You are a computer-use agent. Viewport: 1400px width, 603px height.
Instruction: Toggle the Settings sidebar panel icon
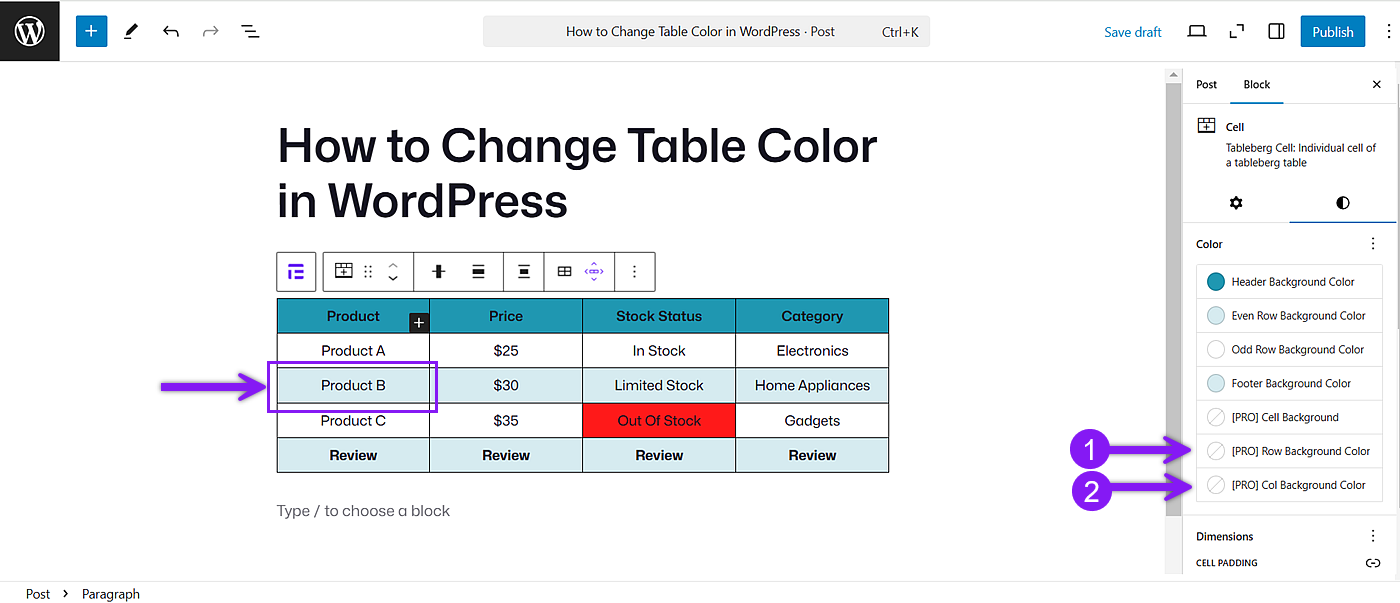point(1276,31)
